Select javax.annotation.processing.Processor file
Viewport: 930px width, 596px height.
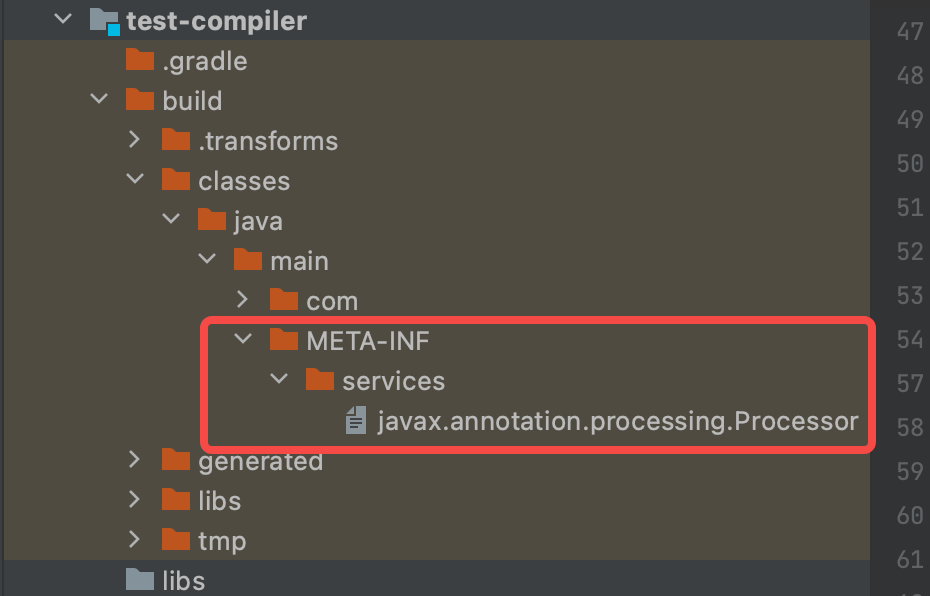(x=617, y=421)
